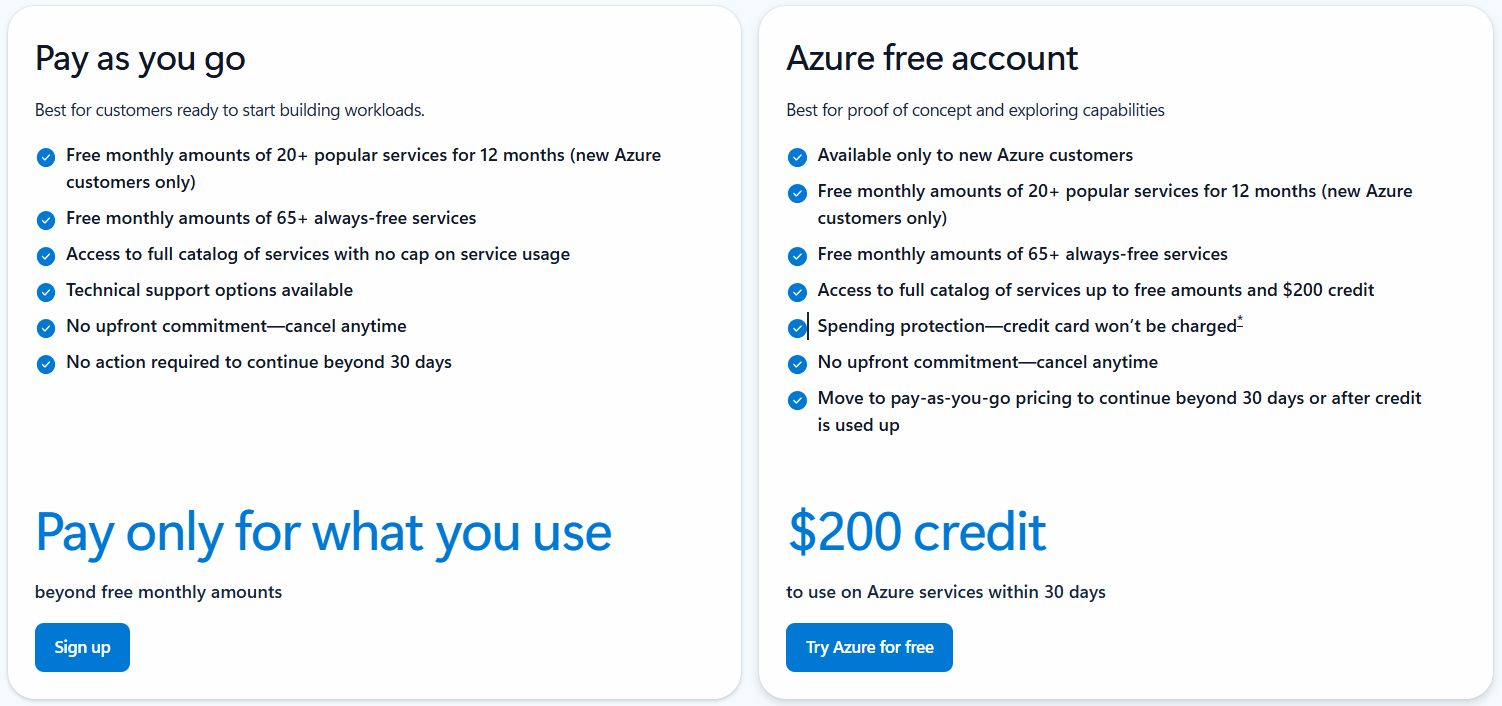The height and width of the screenshot is (706, 1502).
Task: Open the asterisk footnote after 'won't be charged'
Action: (1240, 320)
